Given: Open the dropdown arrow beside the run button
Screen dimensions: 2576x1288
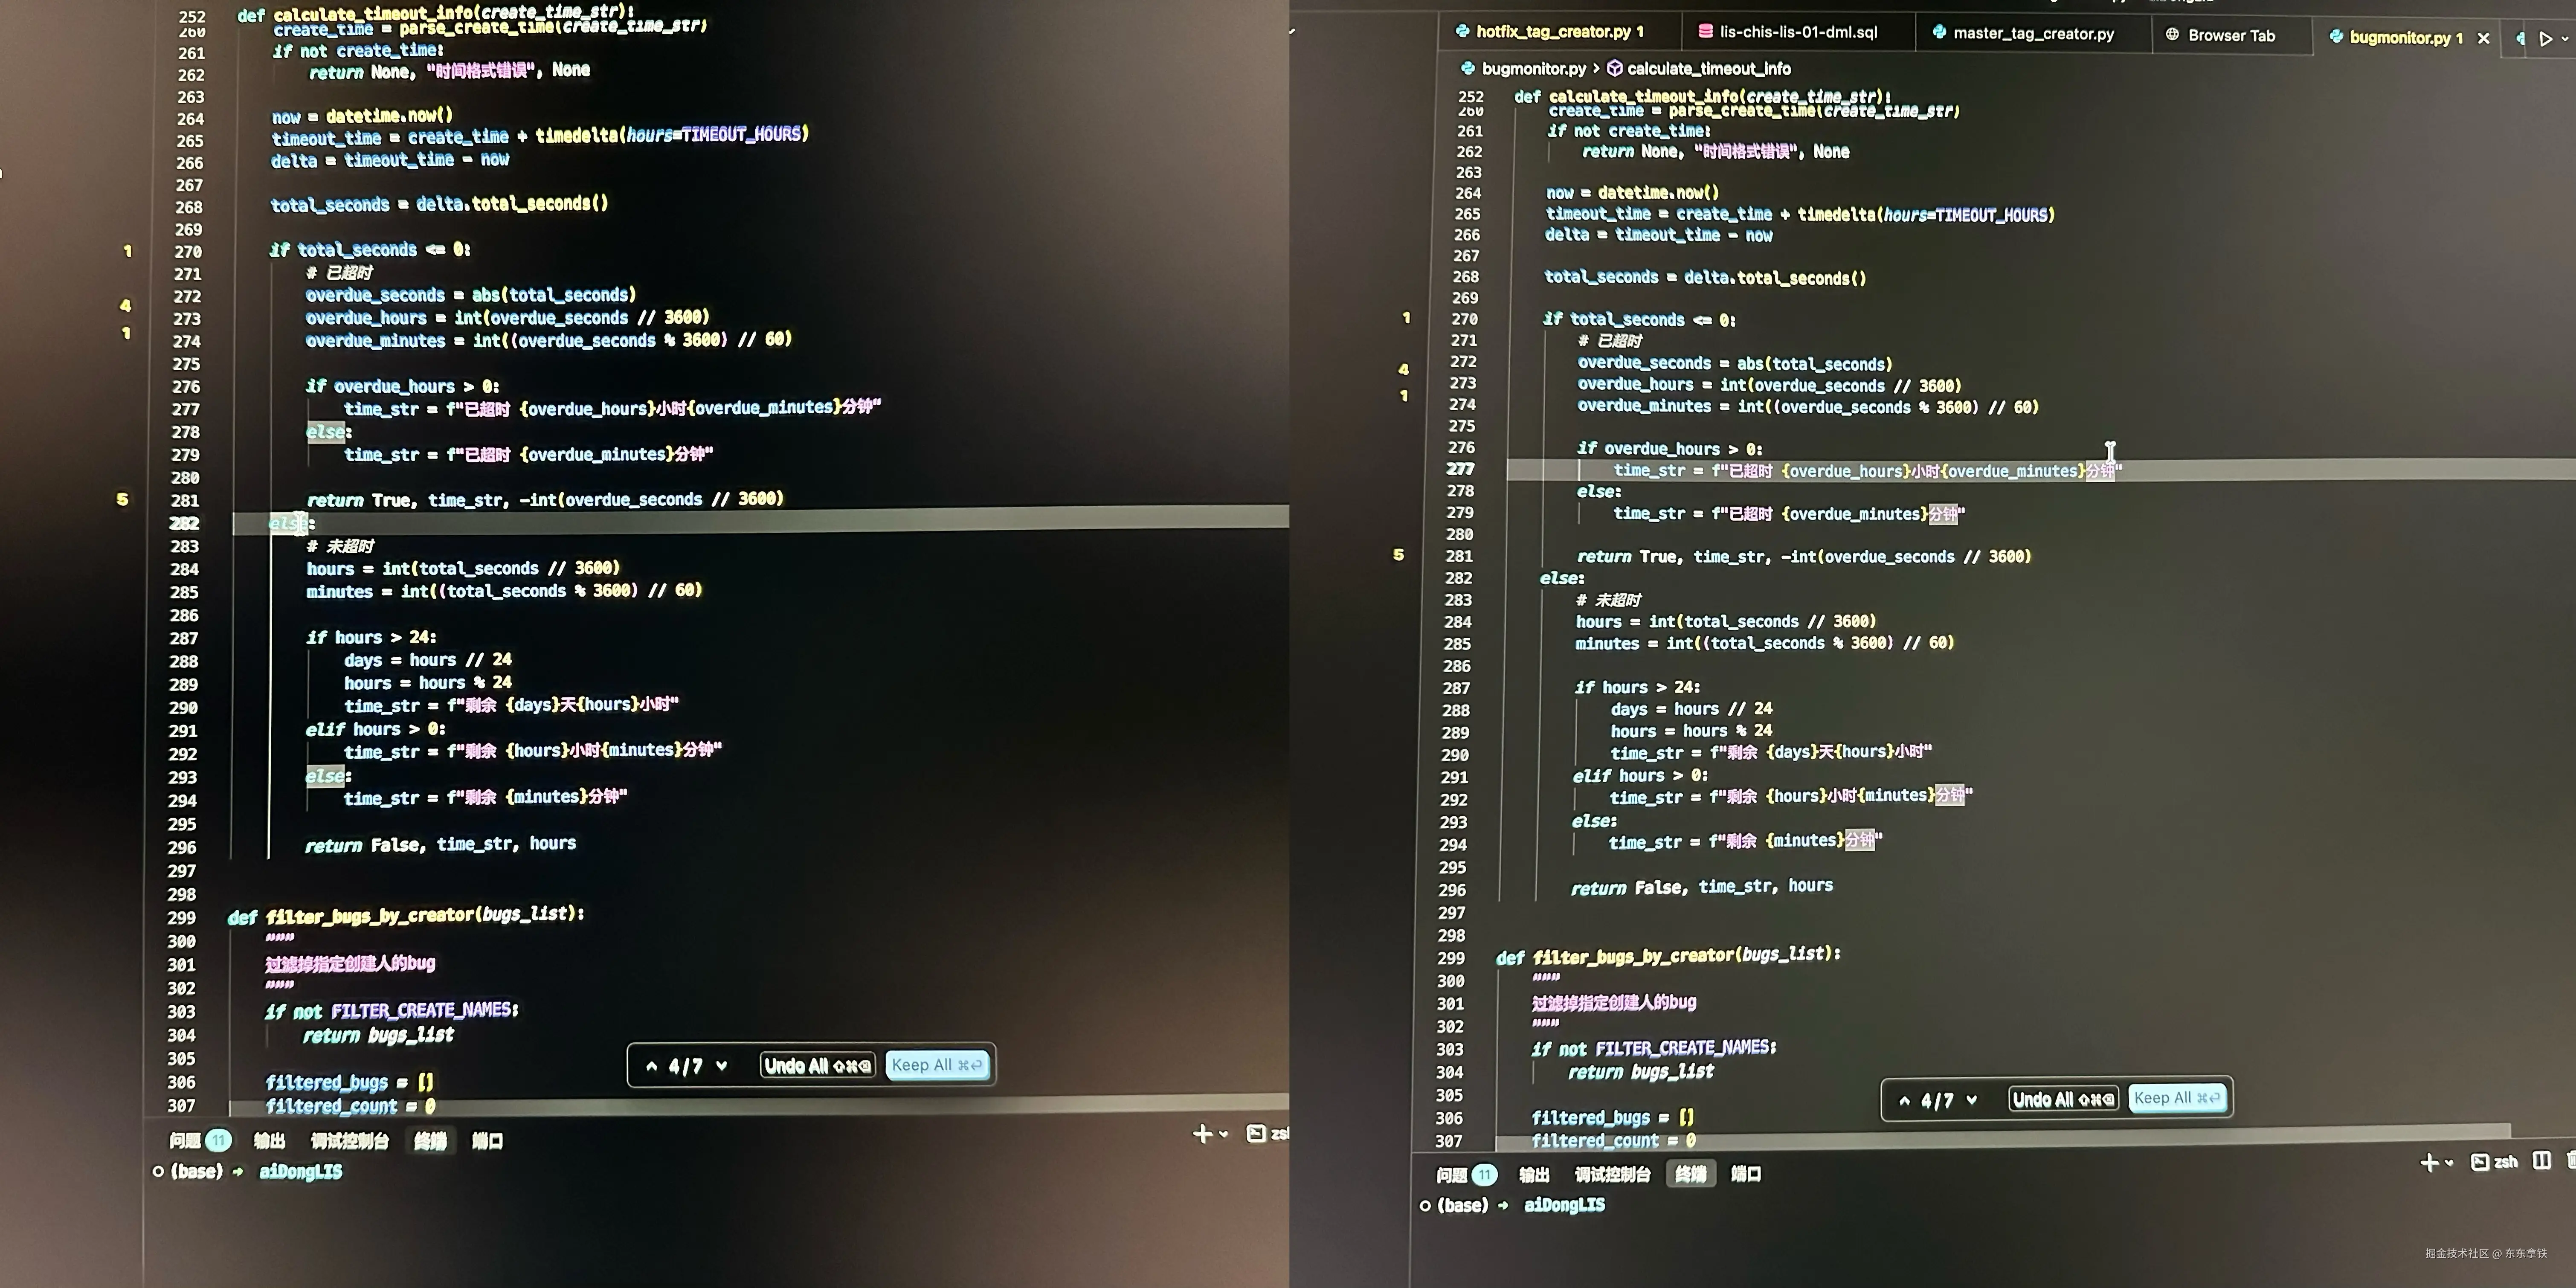Looking at the screenshot, I should [2565, 39].
